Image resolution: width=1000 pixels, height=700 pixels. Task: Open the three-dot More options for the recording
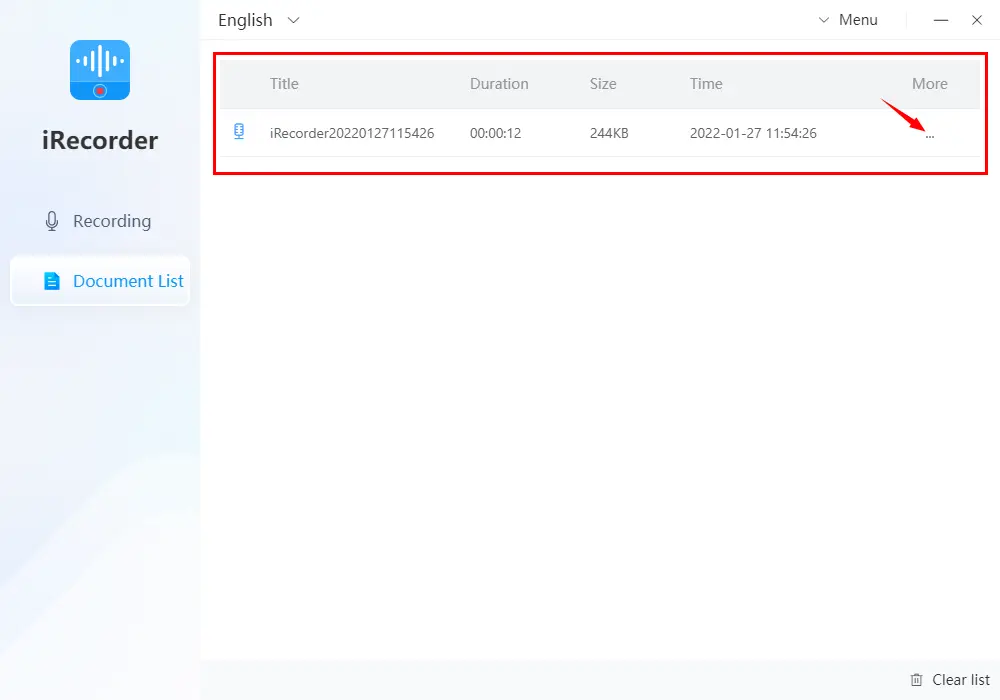point(930,135)
